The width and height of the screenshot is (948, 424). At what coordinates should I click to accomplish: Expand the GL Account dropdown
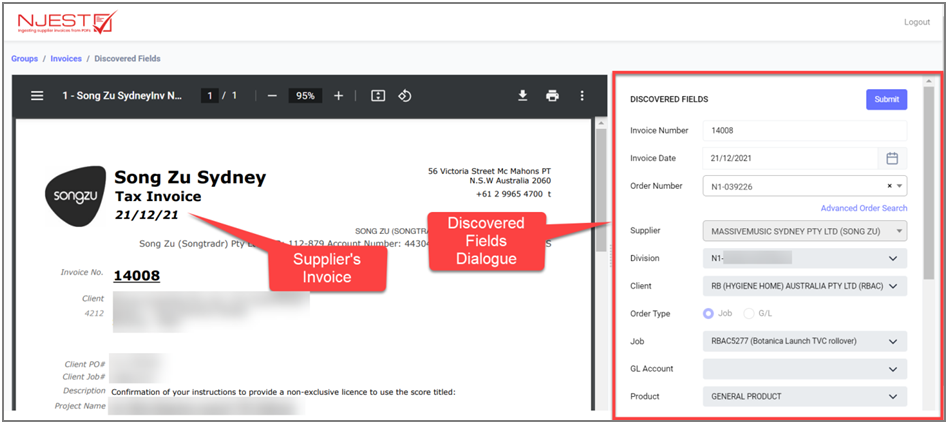coord(805,368)
